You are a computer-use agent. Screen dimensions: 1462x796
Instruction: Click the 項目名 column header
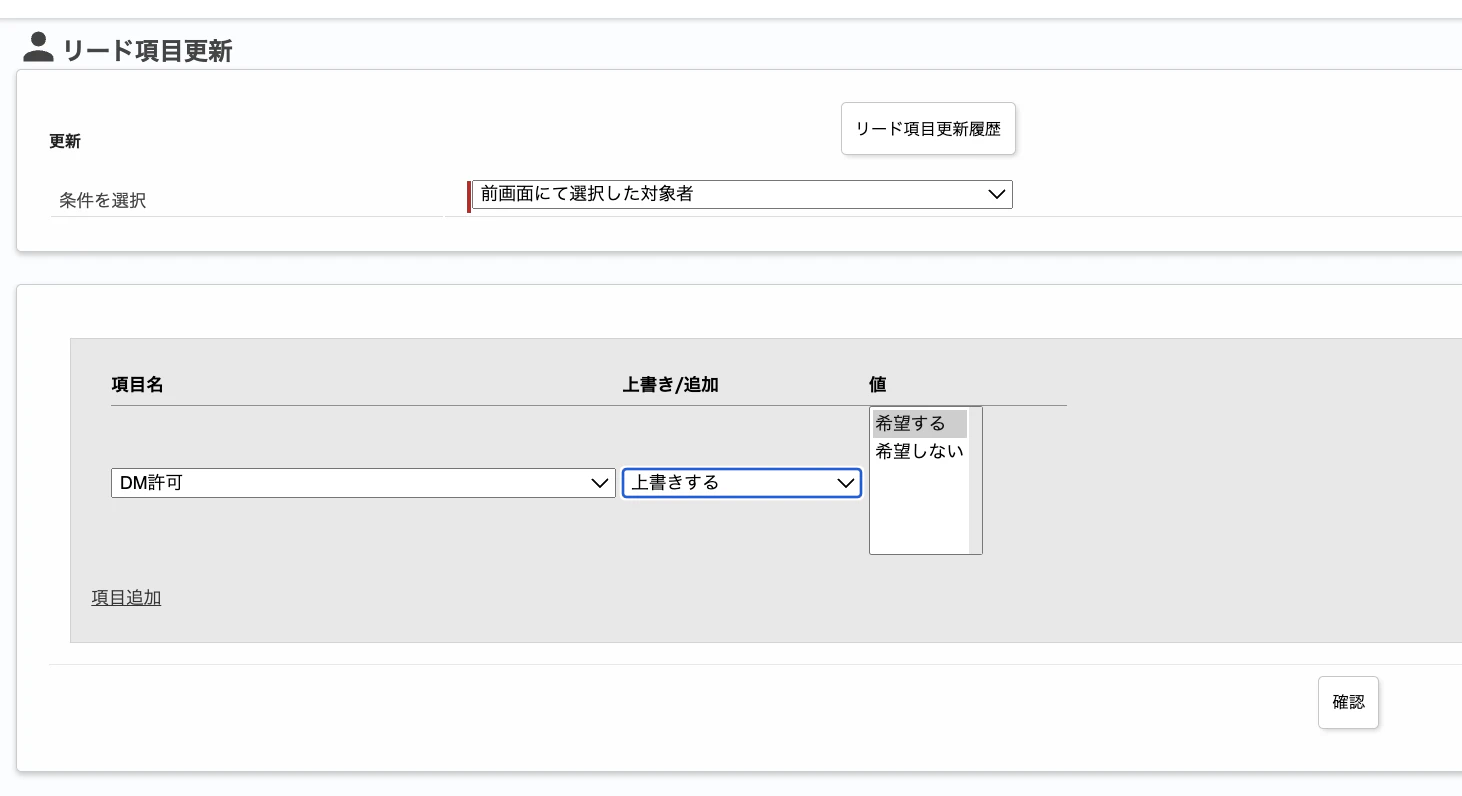click(x=137, y=384)
